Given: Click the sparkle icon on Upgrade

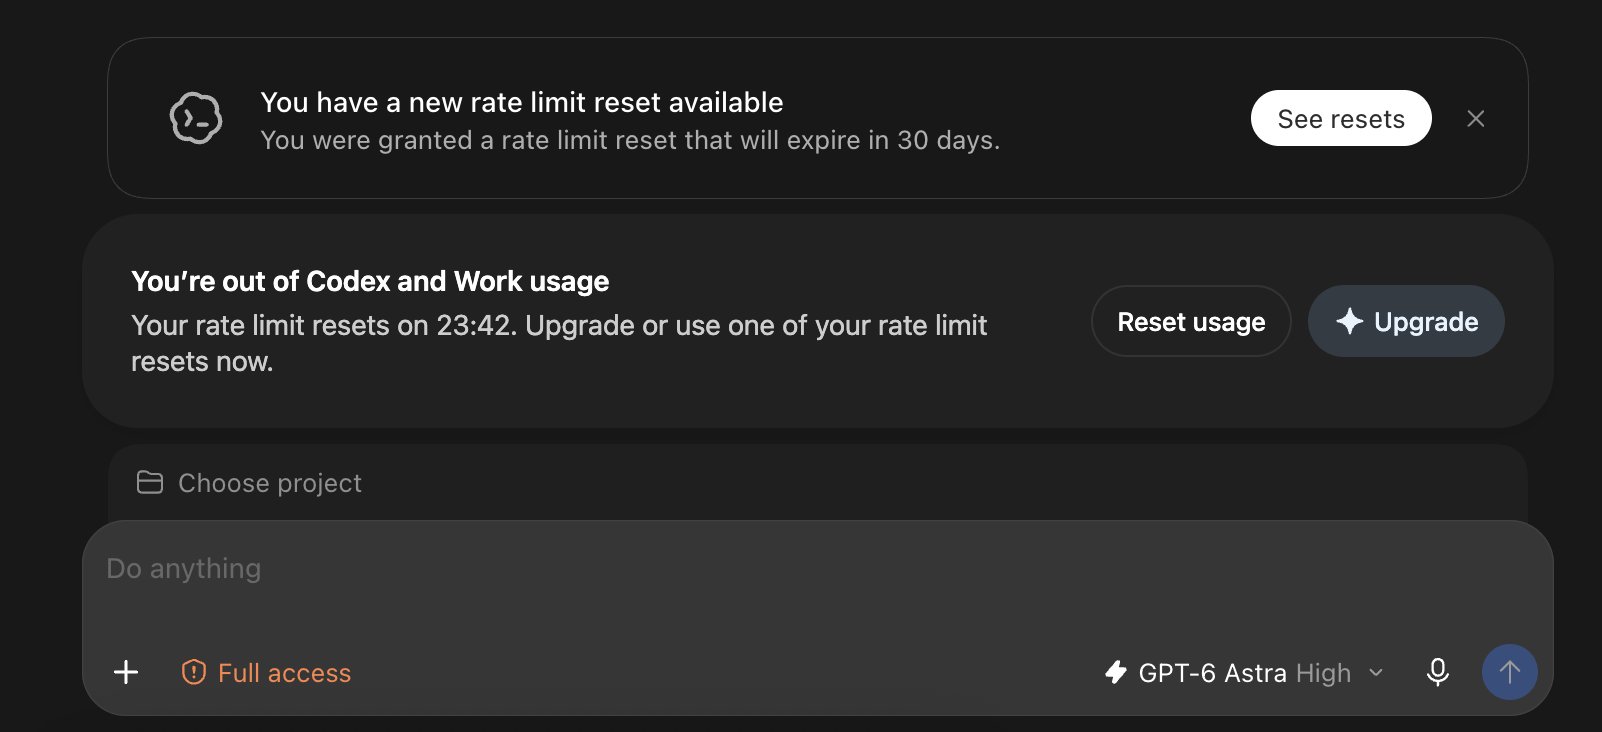Looking at the screenshot, I should pos(1349,321).
